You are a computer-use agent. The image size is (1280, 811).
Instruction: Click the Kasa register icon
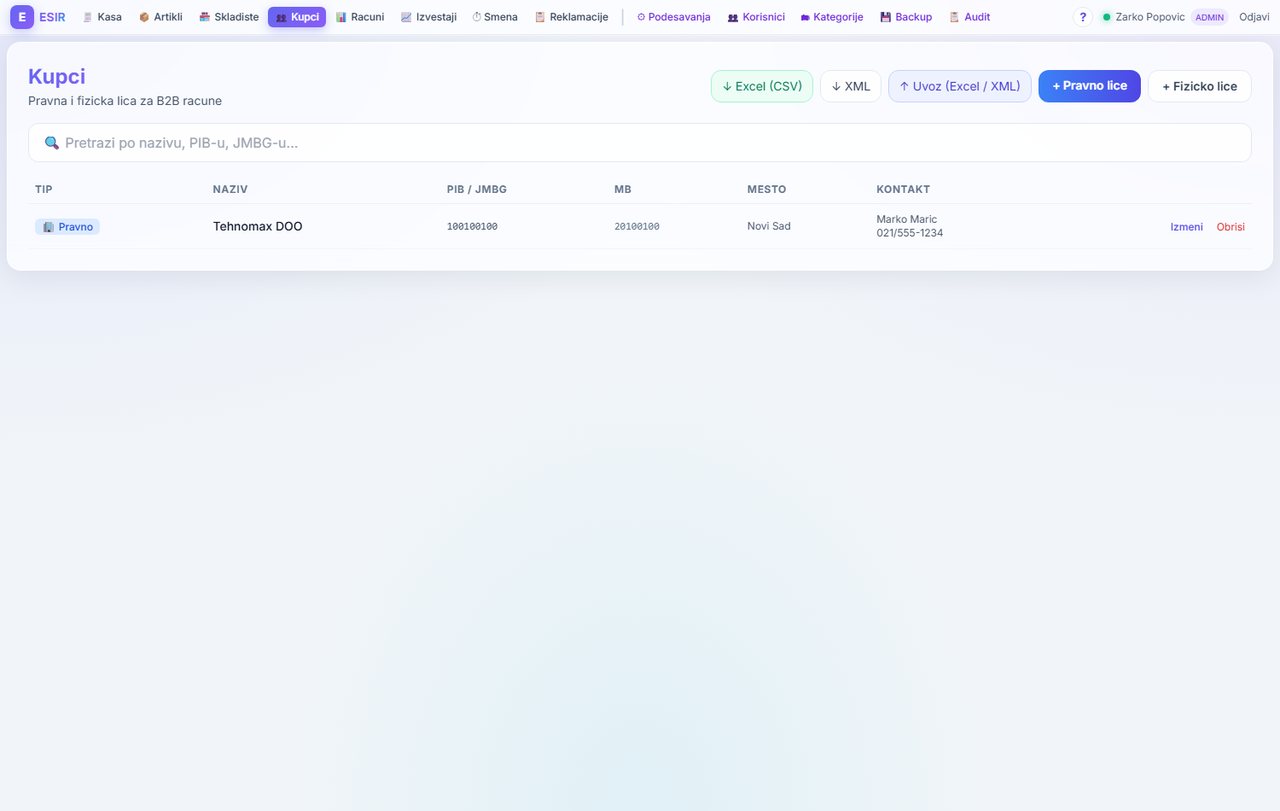(x=88, y=17)
